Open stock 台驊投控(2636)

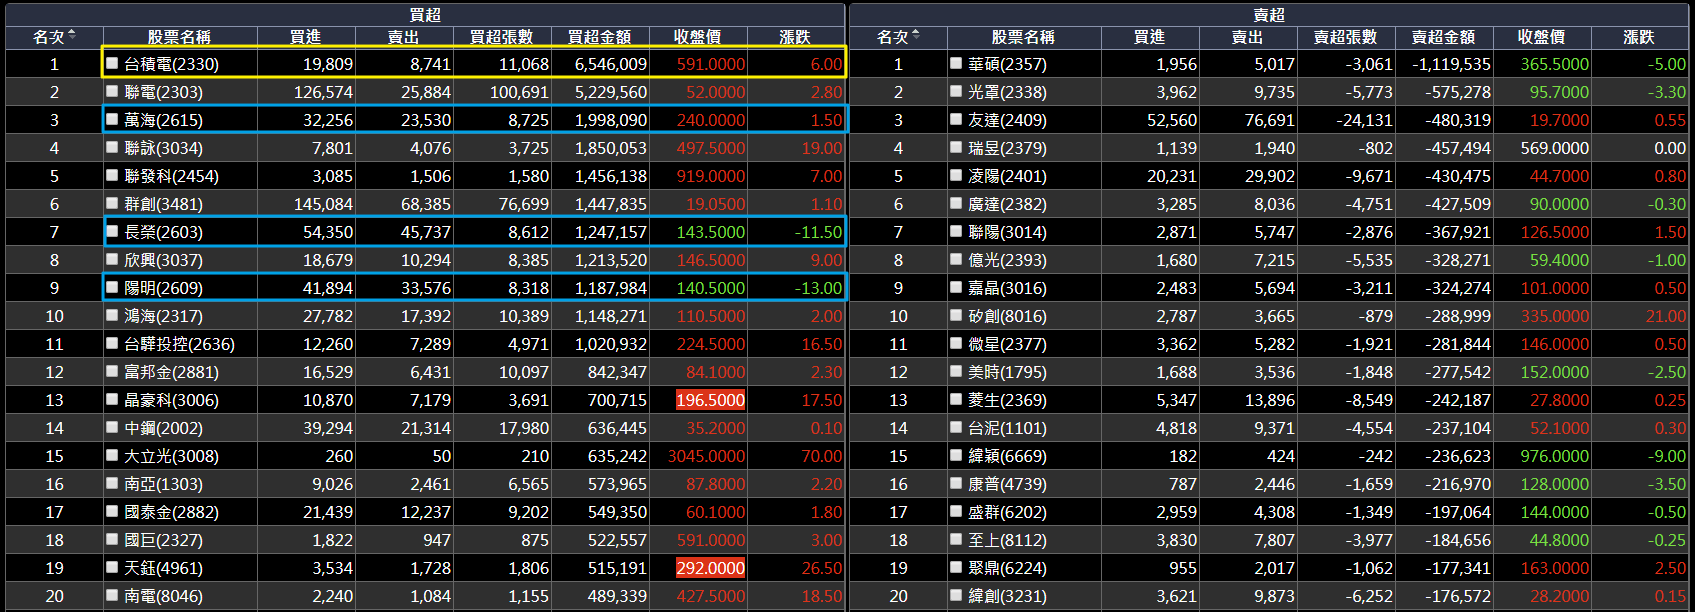pyautogui.click(x=179, y=344)
